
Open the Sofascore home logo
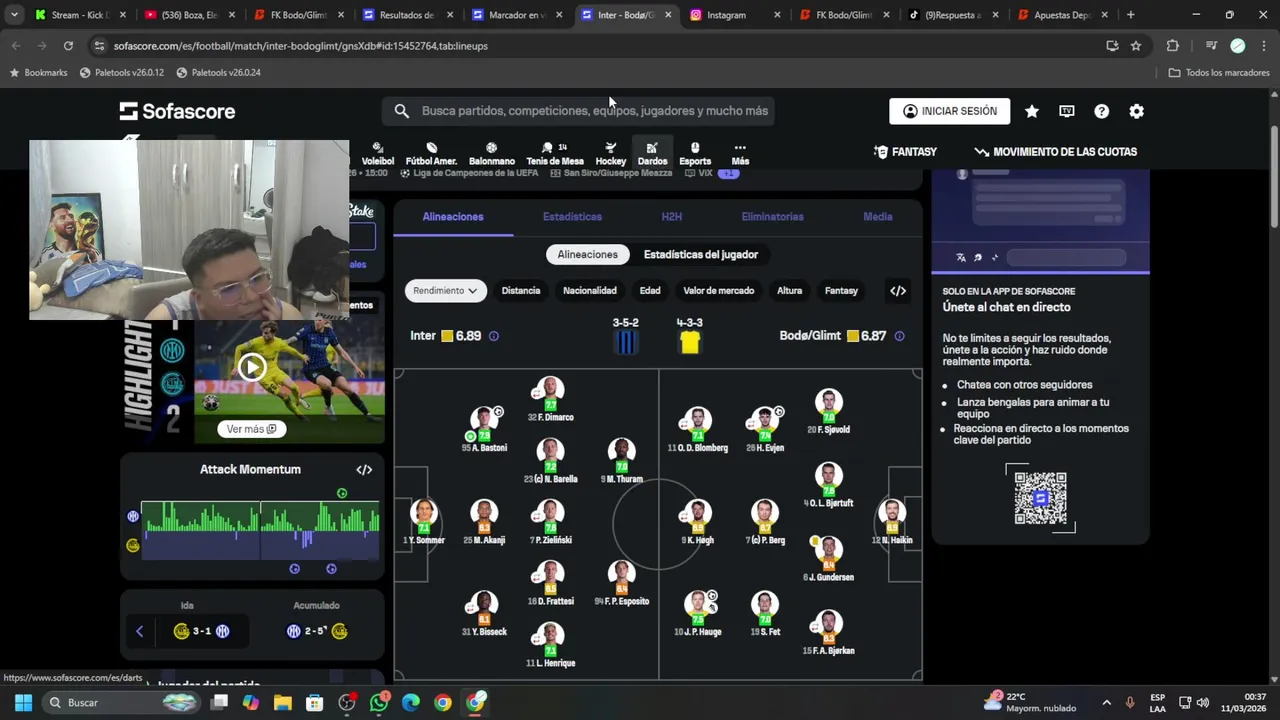click(177, 111)
